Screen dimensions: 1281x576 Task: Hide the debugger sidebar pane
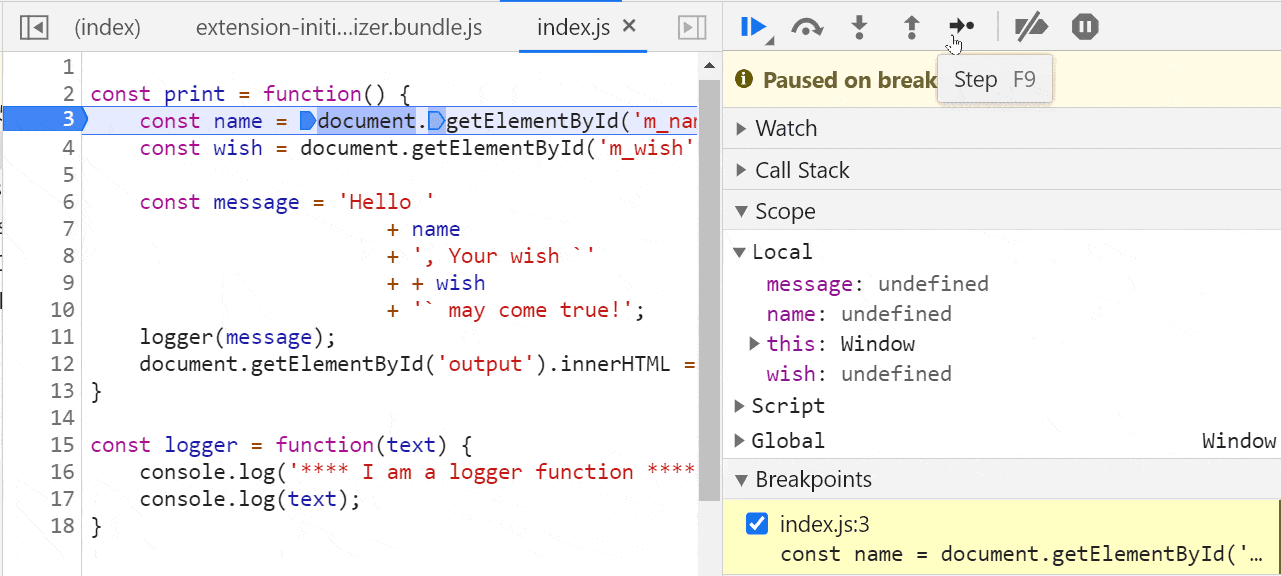pyautogui.click(x=692, y=27)
